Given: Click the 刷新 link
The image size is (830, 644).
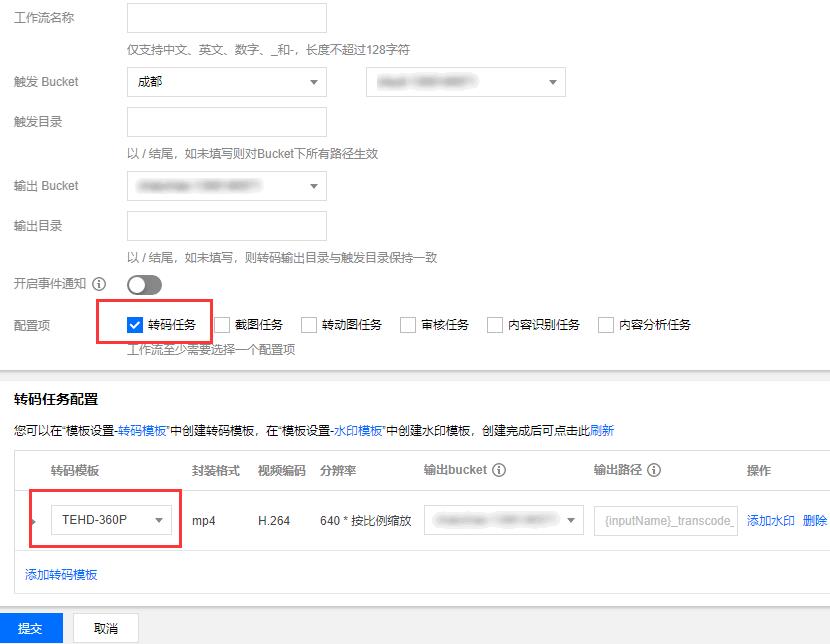Looking at the screenshot, I should 602,431.
